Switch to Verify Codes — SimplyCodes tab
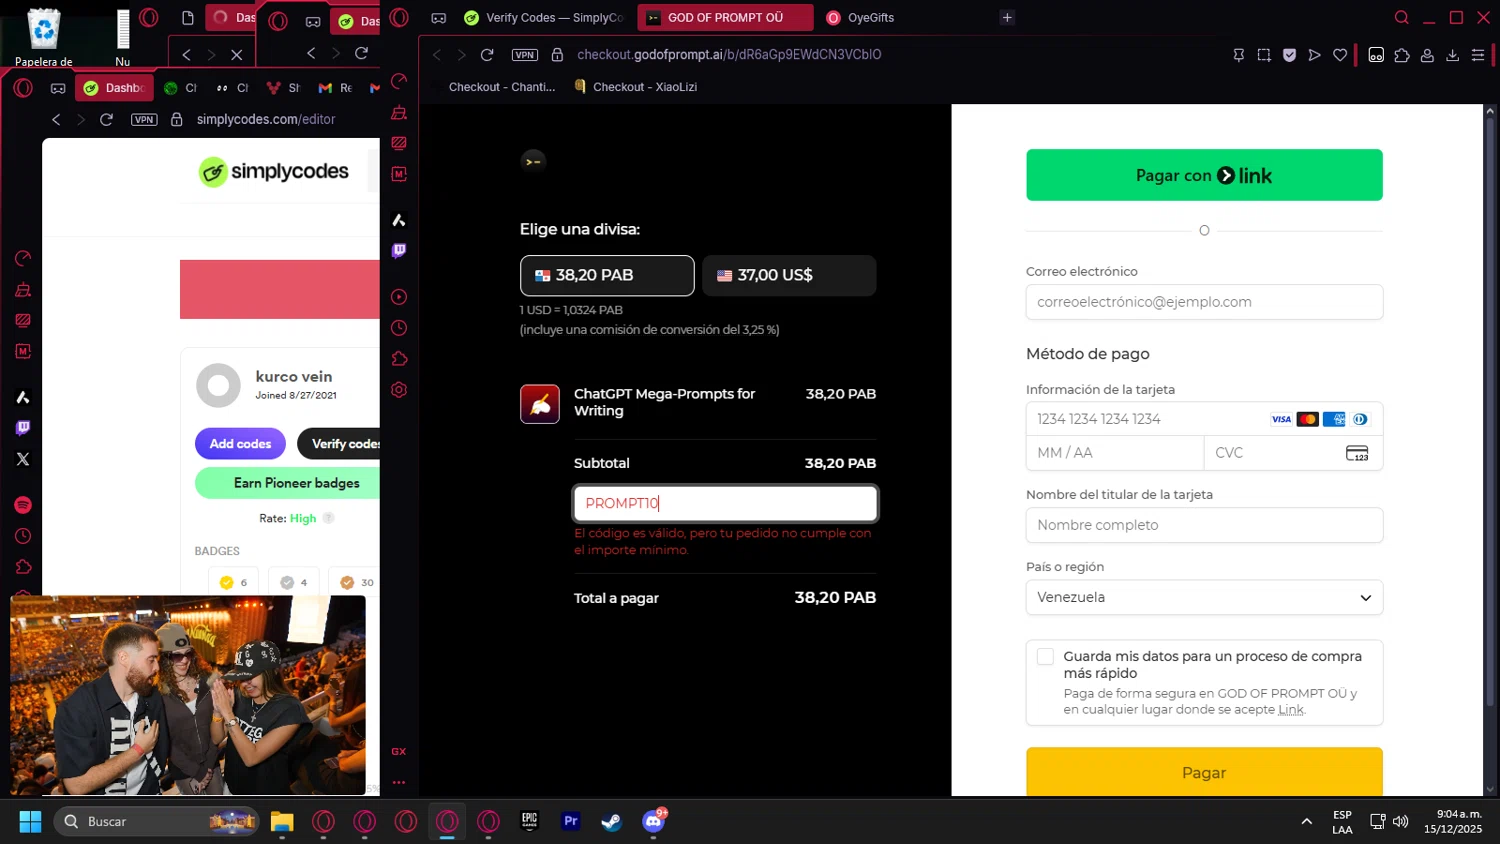1500x844 pixels. [x=543, y=17]
